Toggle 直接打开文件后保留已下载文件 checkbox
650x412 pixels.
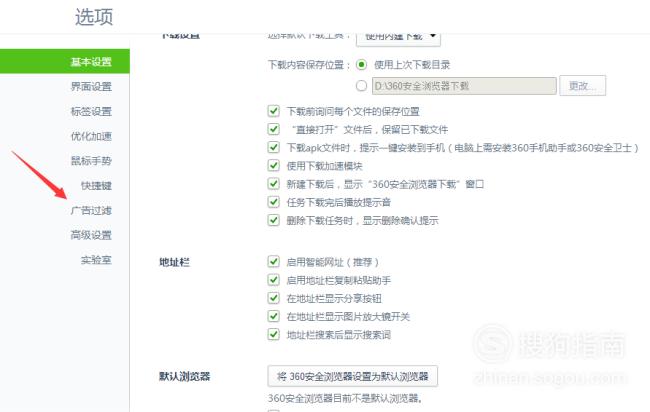(x=274, y=129)
